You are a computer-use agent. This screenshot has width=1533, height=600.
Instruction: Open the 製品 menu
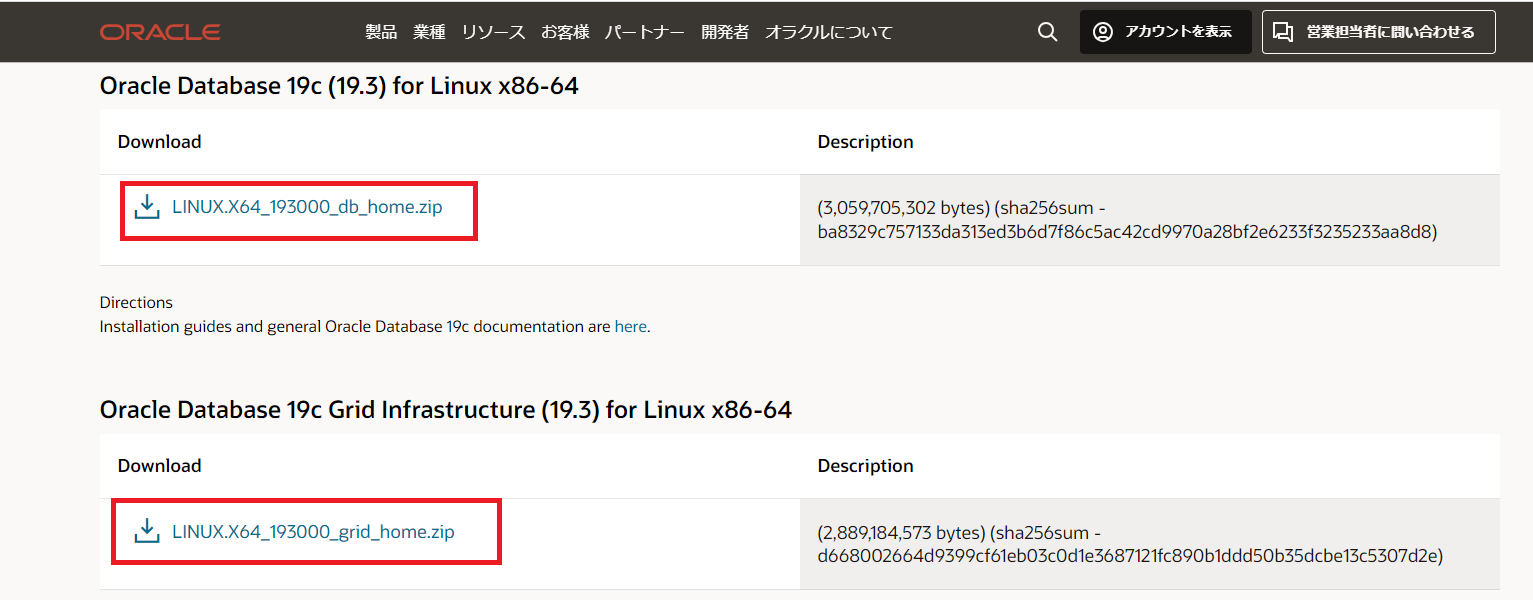coord(381,32)
